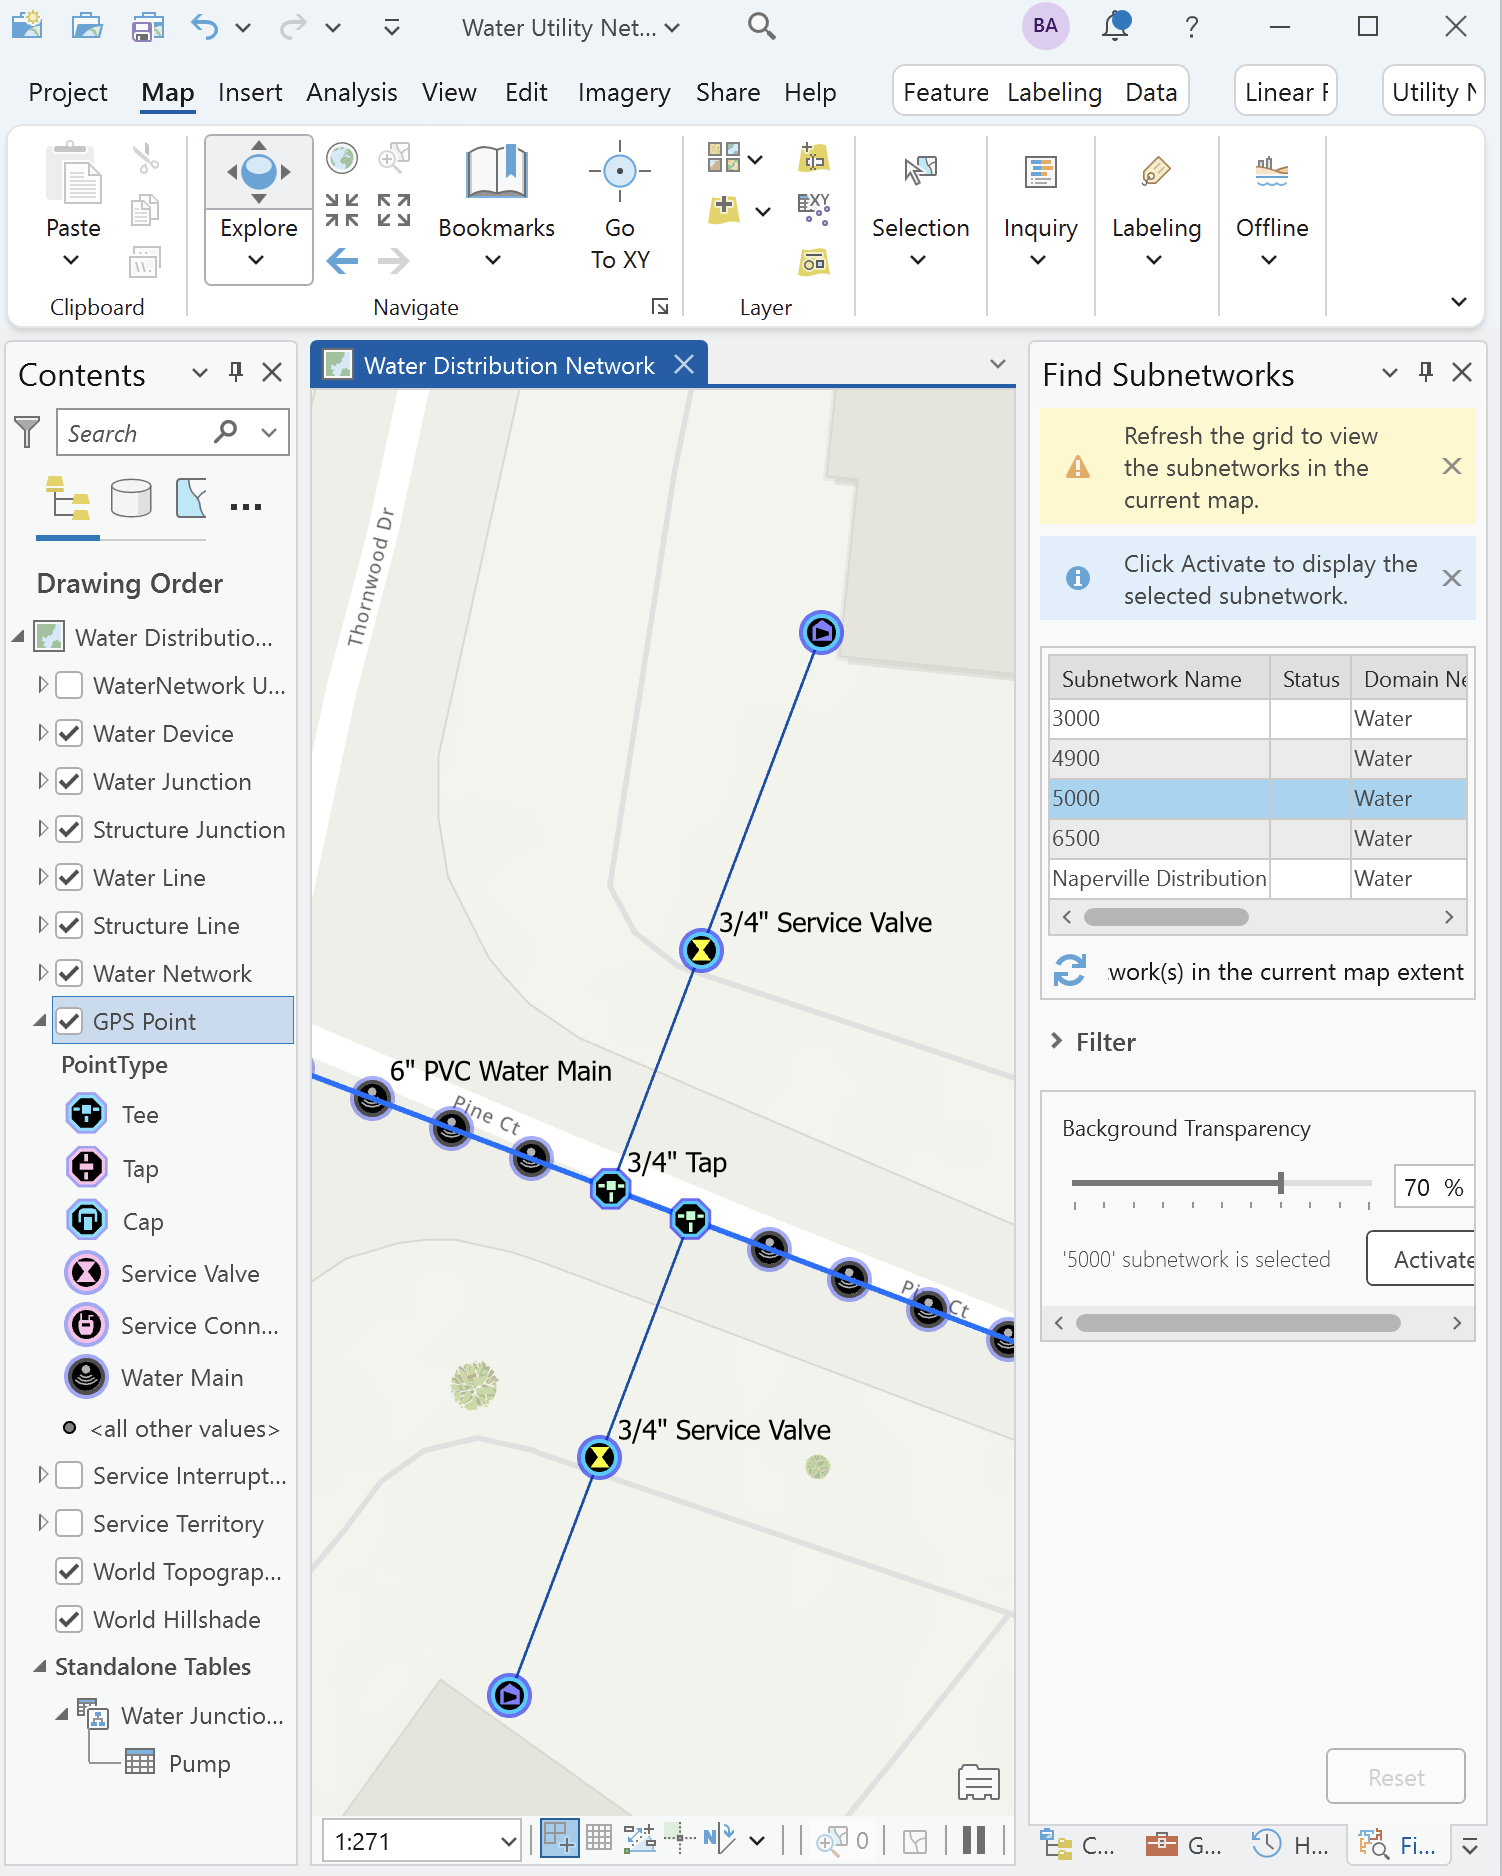Click the Basemap gallery icon
1502x1876 pixels.
click(723, 157)
